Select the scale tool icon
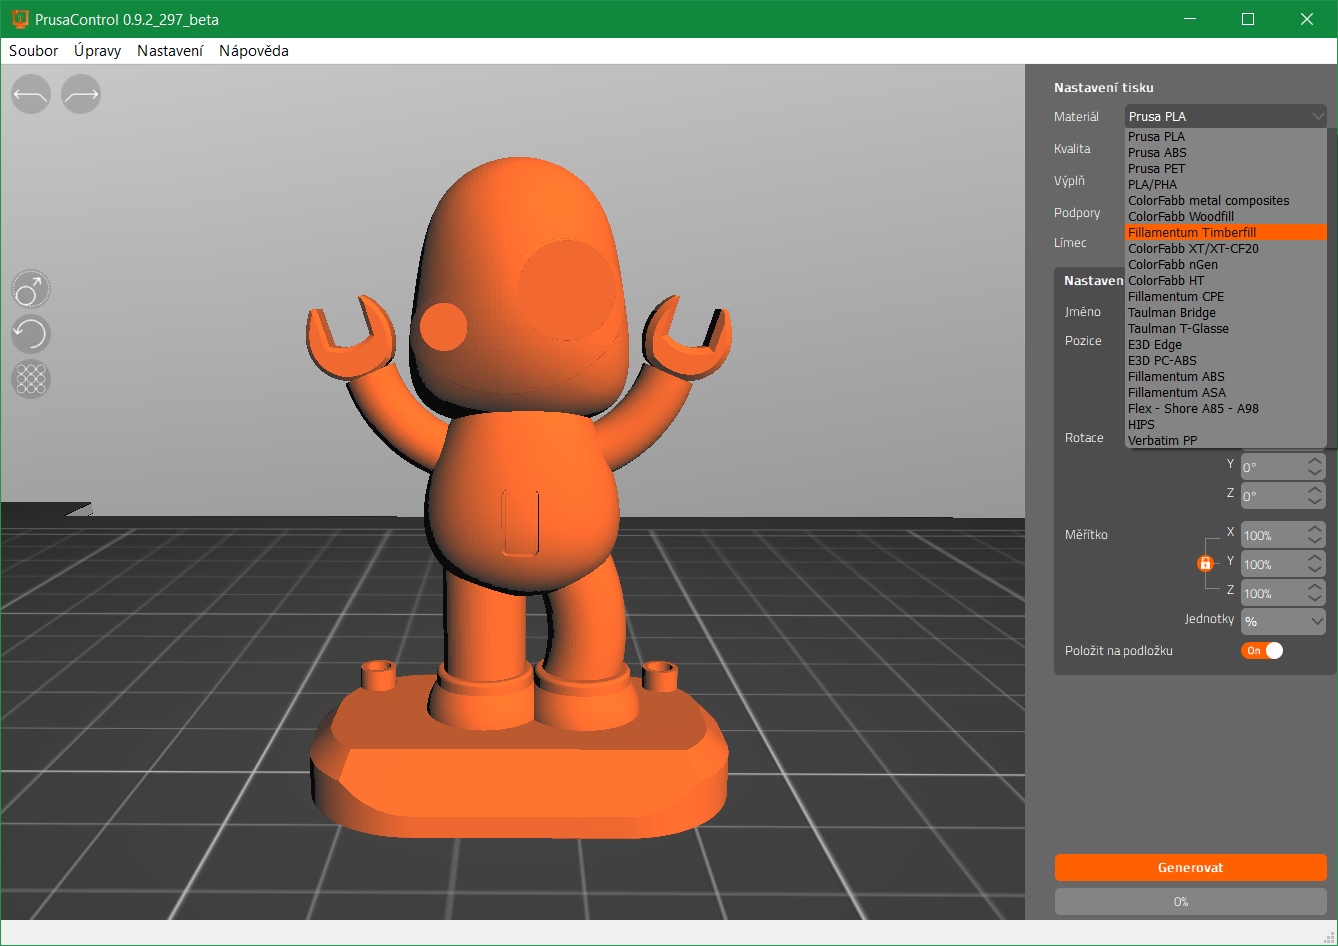This screenshot has width=1338, height=946. point(31,289)
